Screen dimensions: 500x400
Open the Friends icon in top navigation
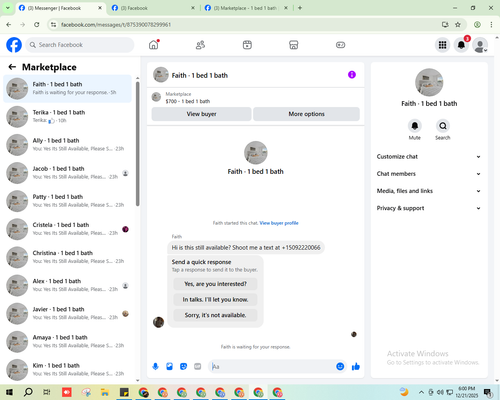[200, 45]
